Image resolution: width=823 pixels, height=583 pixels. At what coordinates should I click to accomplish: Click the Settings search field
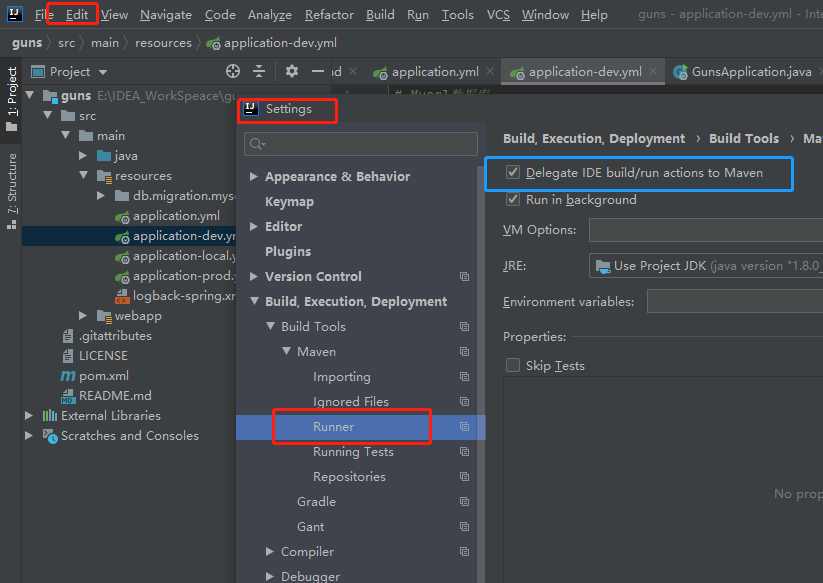pyautogui.click(x=361, y=144)
